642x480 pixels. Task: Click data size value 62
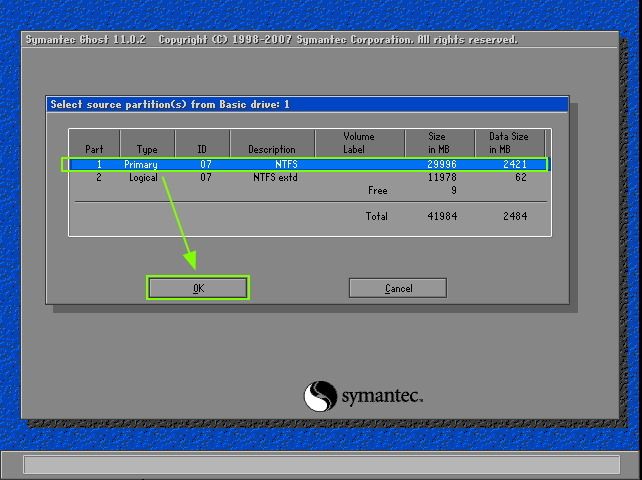coord(521,177)
